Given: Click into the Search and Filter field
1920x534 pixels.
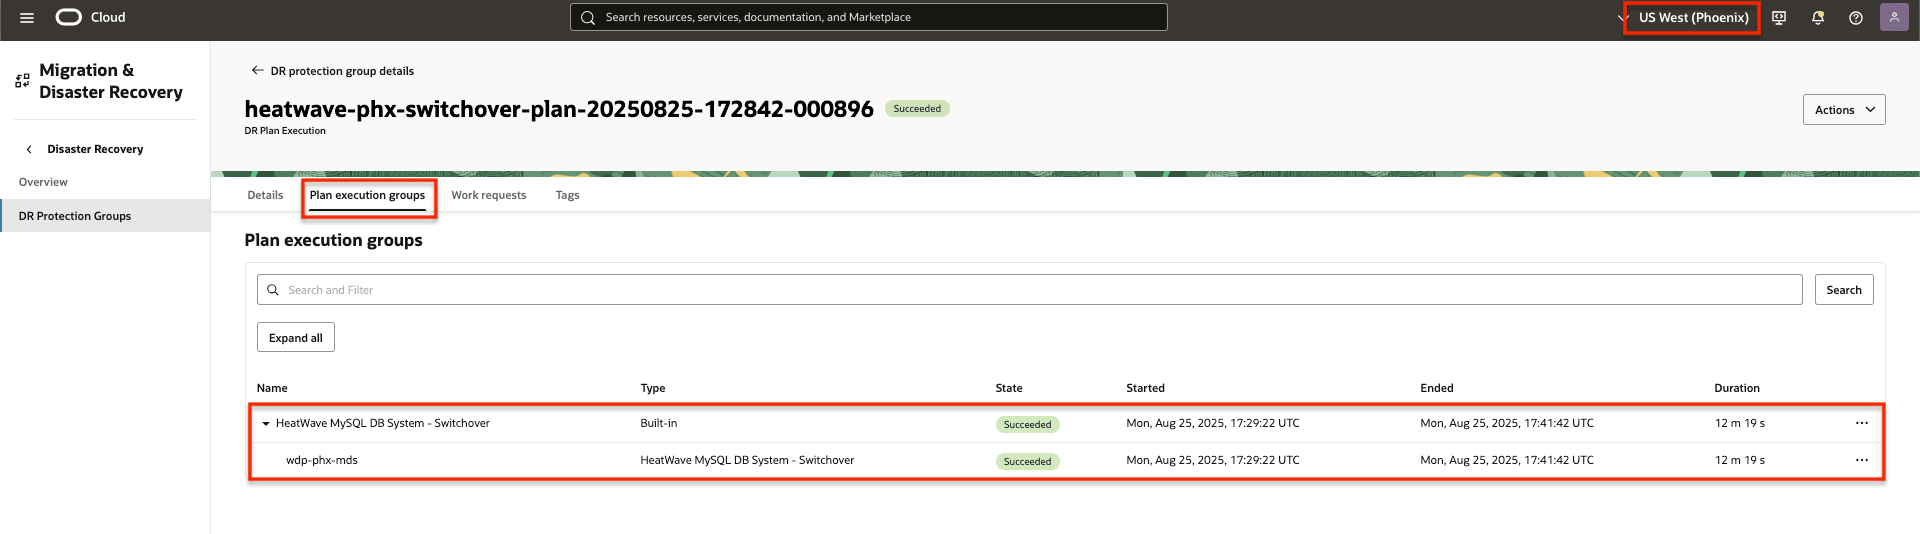Looking at the screenshot, I should click(1030, 290).
